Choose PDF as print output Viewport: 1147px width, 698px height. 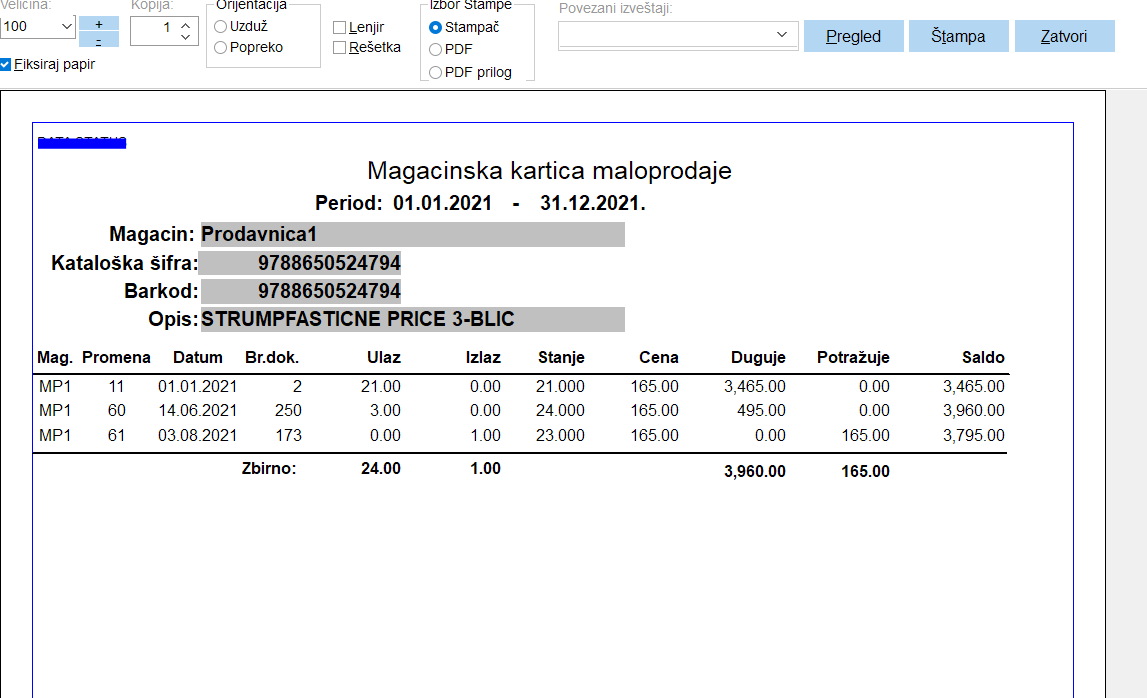point(435,49)
